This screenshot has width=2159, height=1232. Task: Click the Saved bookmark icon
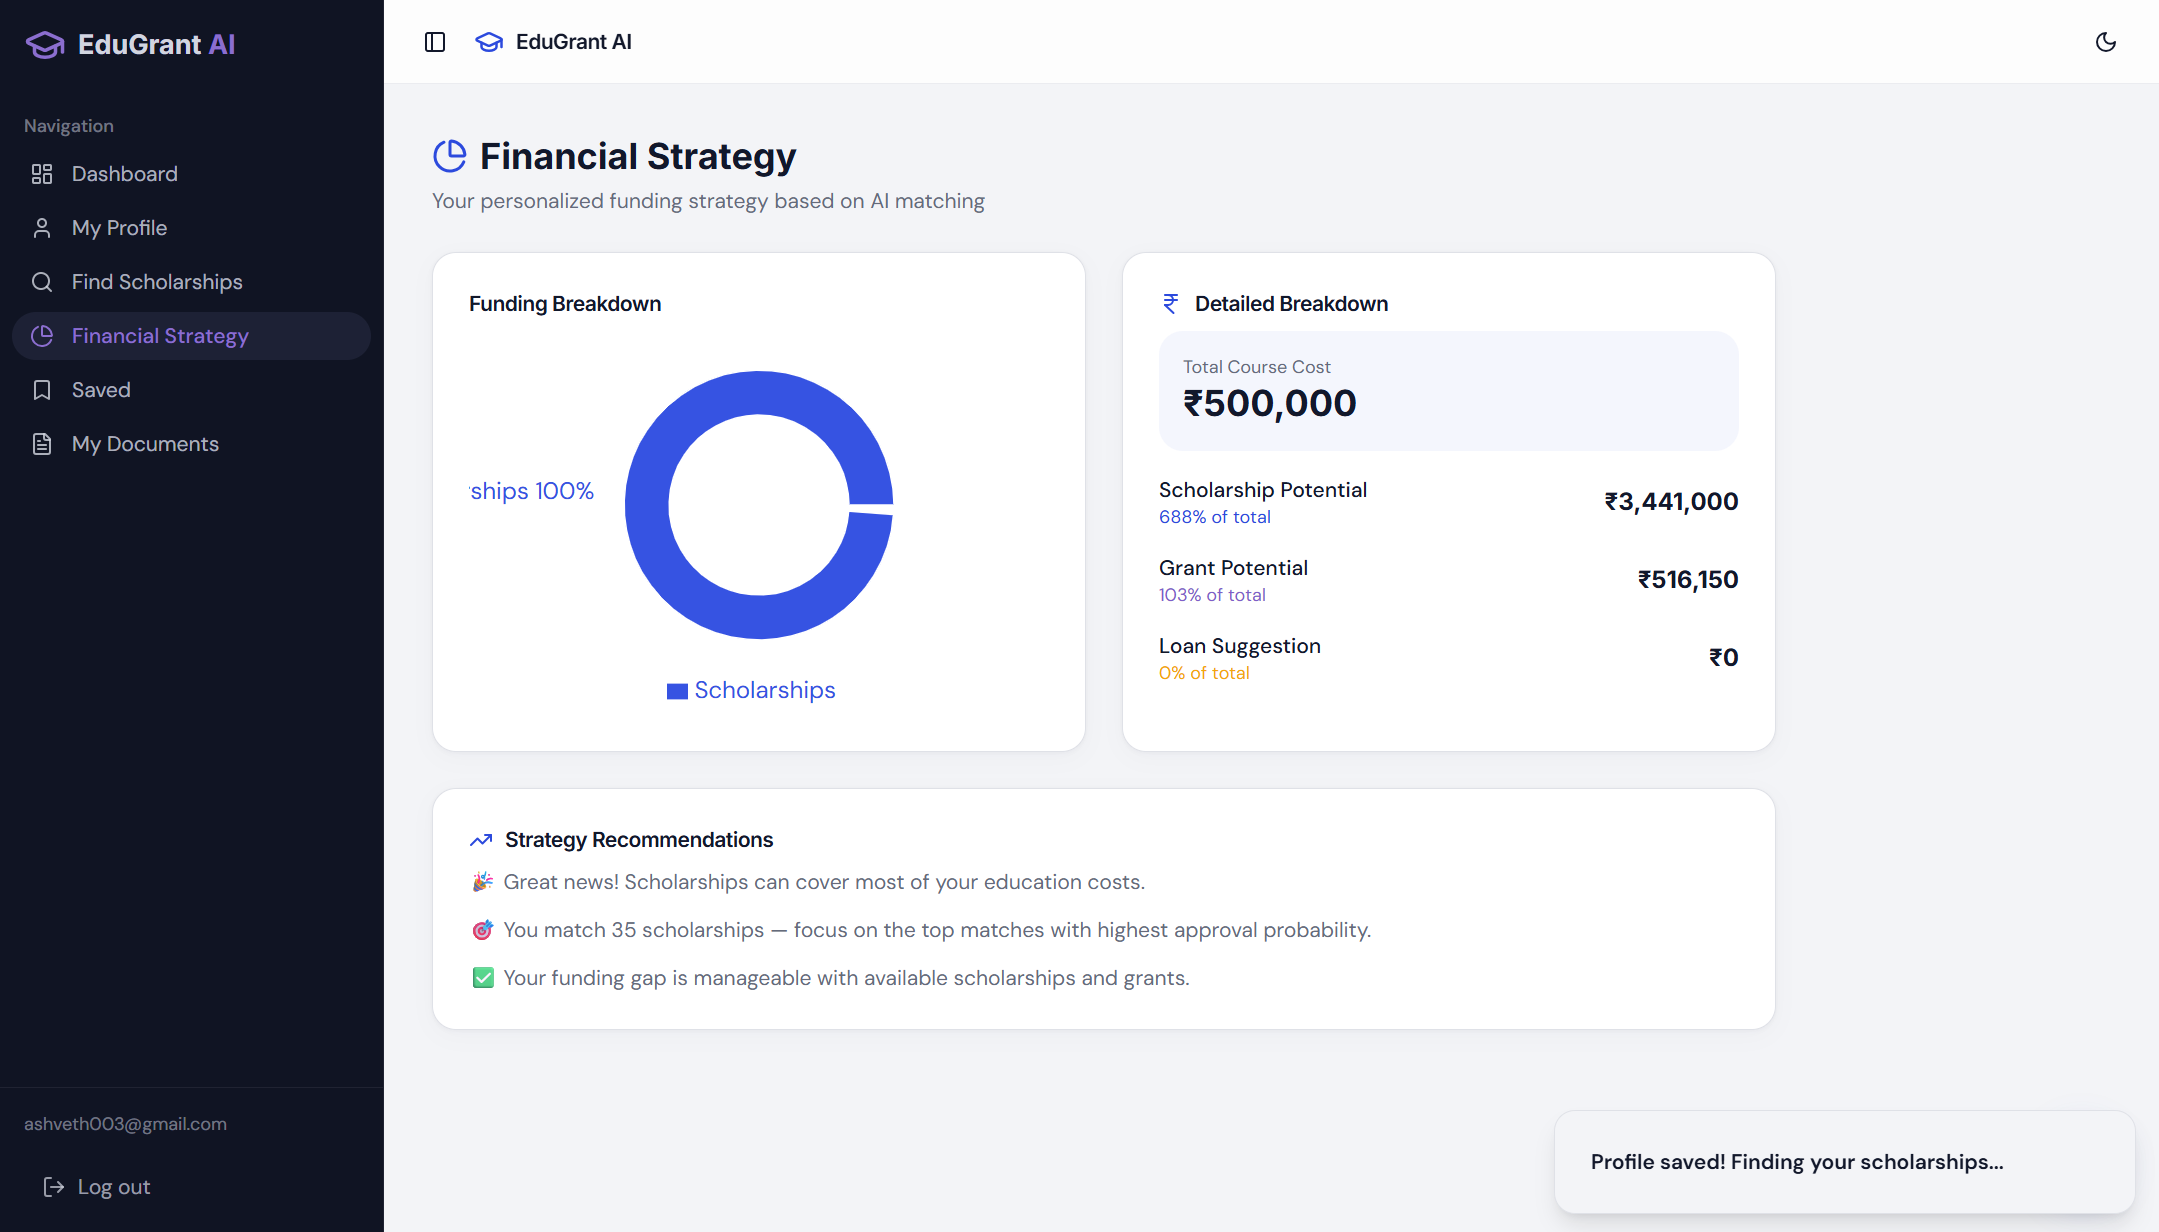pyautogui.click(x=42, y=390)
